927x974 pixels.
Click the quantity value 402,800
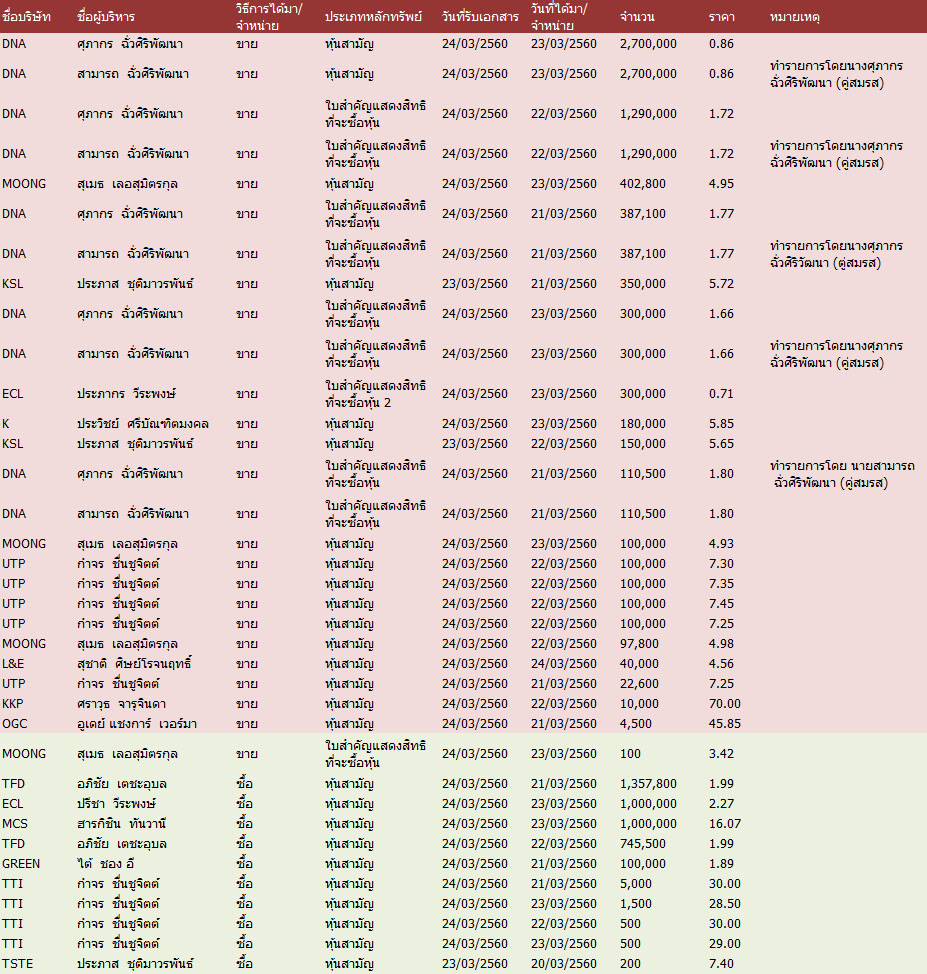[x=642, y=184]
